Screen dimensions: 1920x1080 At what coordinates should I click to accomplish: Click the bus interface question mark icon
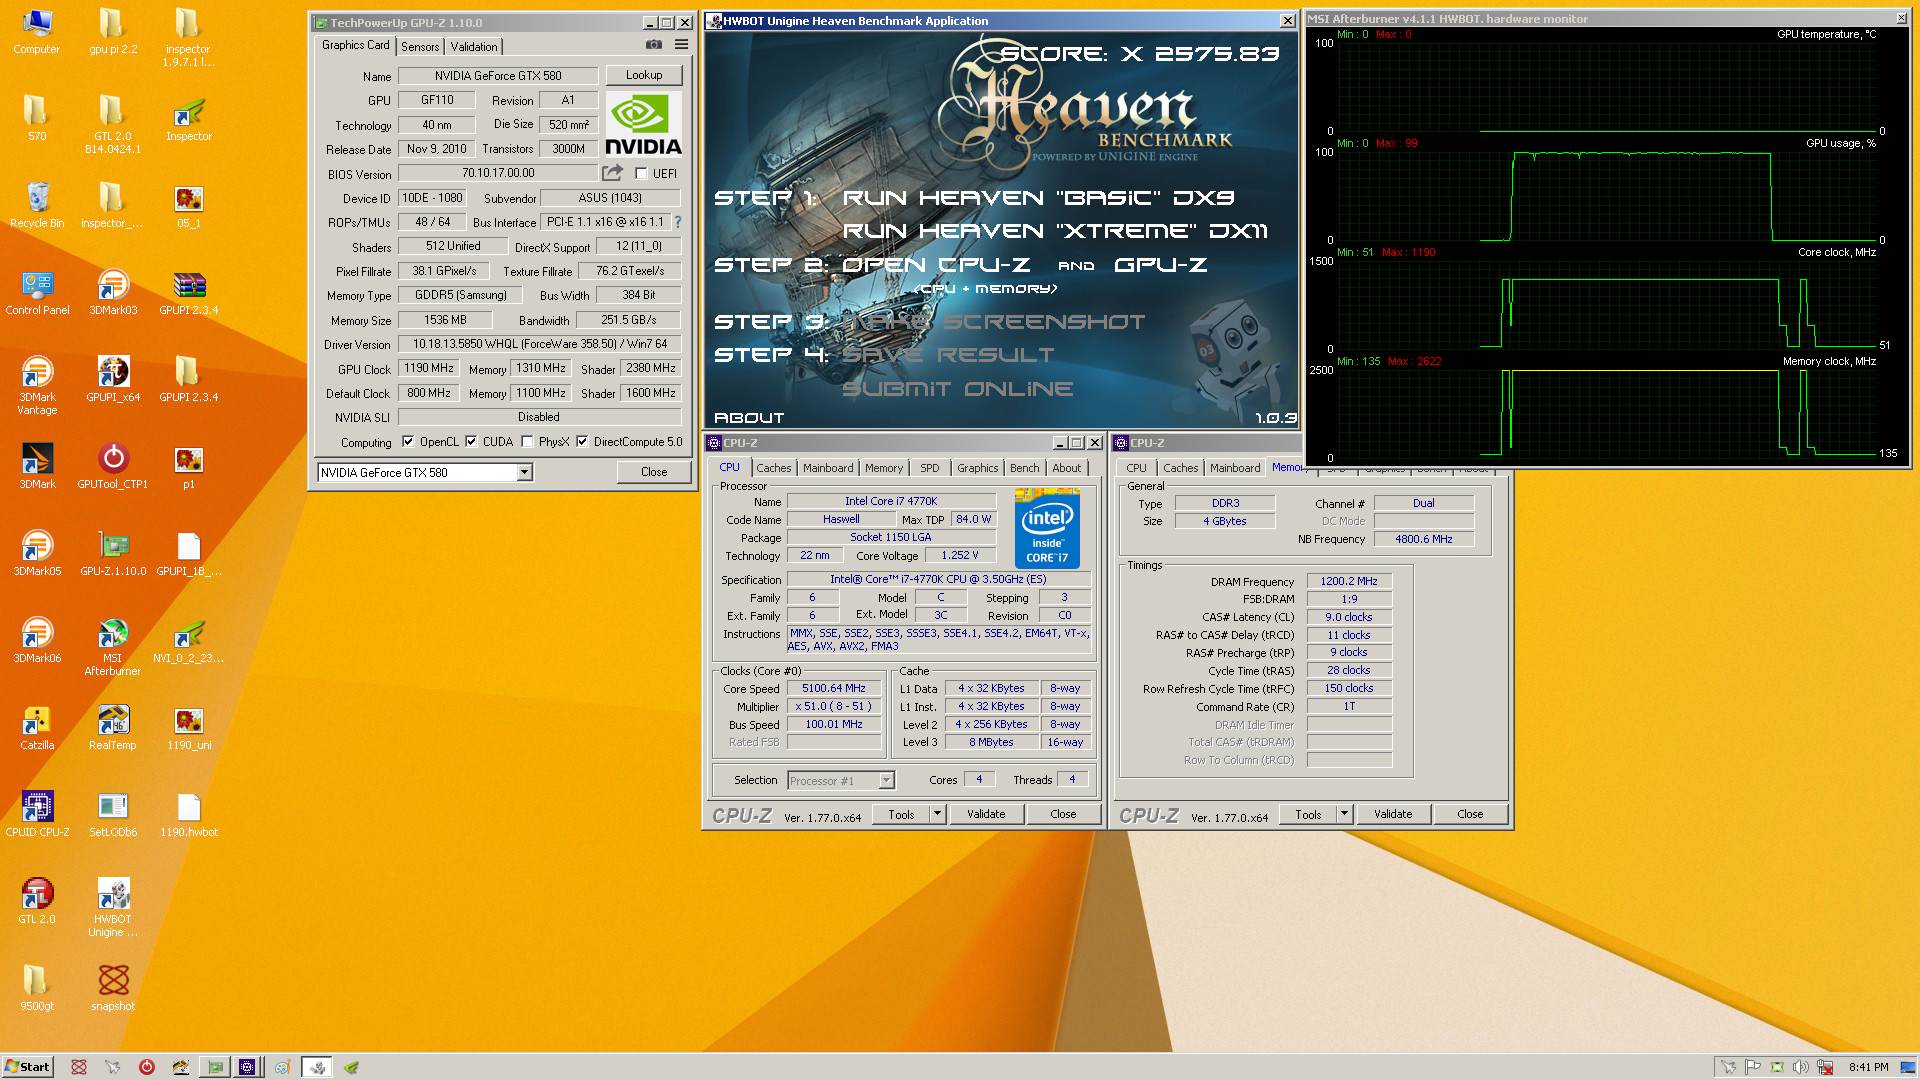click(x=677, y=222)
